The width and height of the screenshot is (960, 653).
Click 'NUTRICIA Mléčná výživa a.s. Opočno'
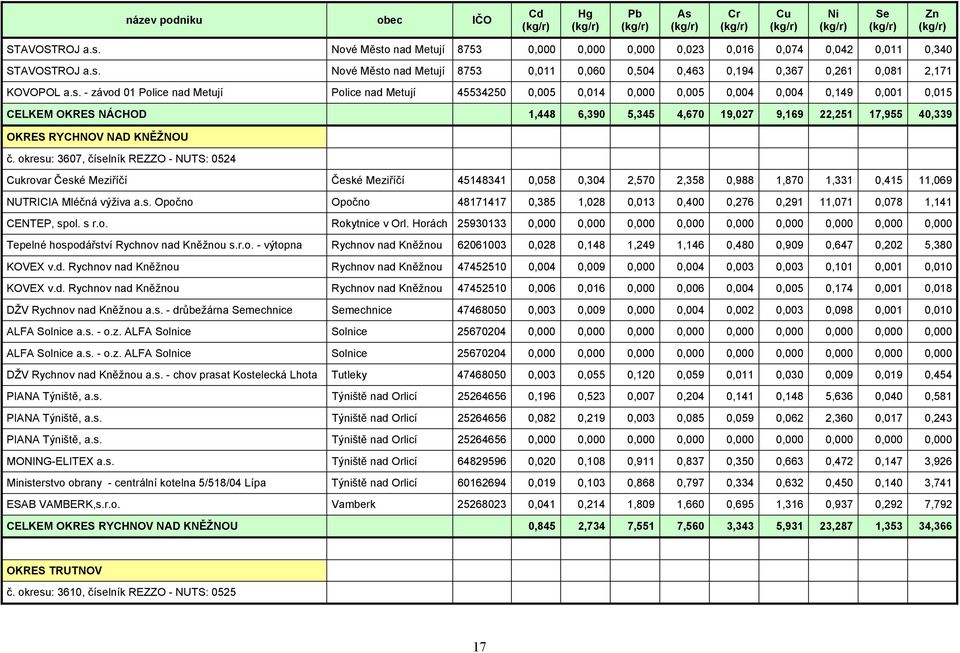pyautogui.click(x=100, y=202)
